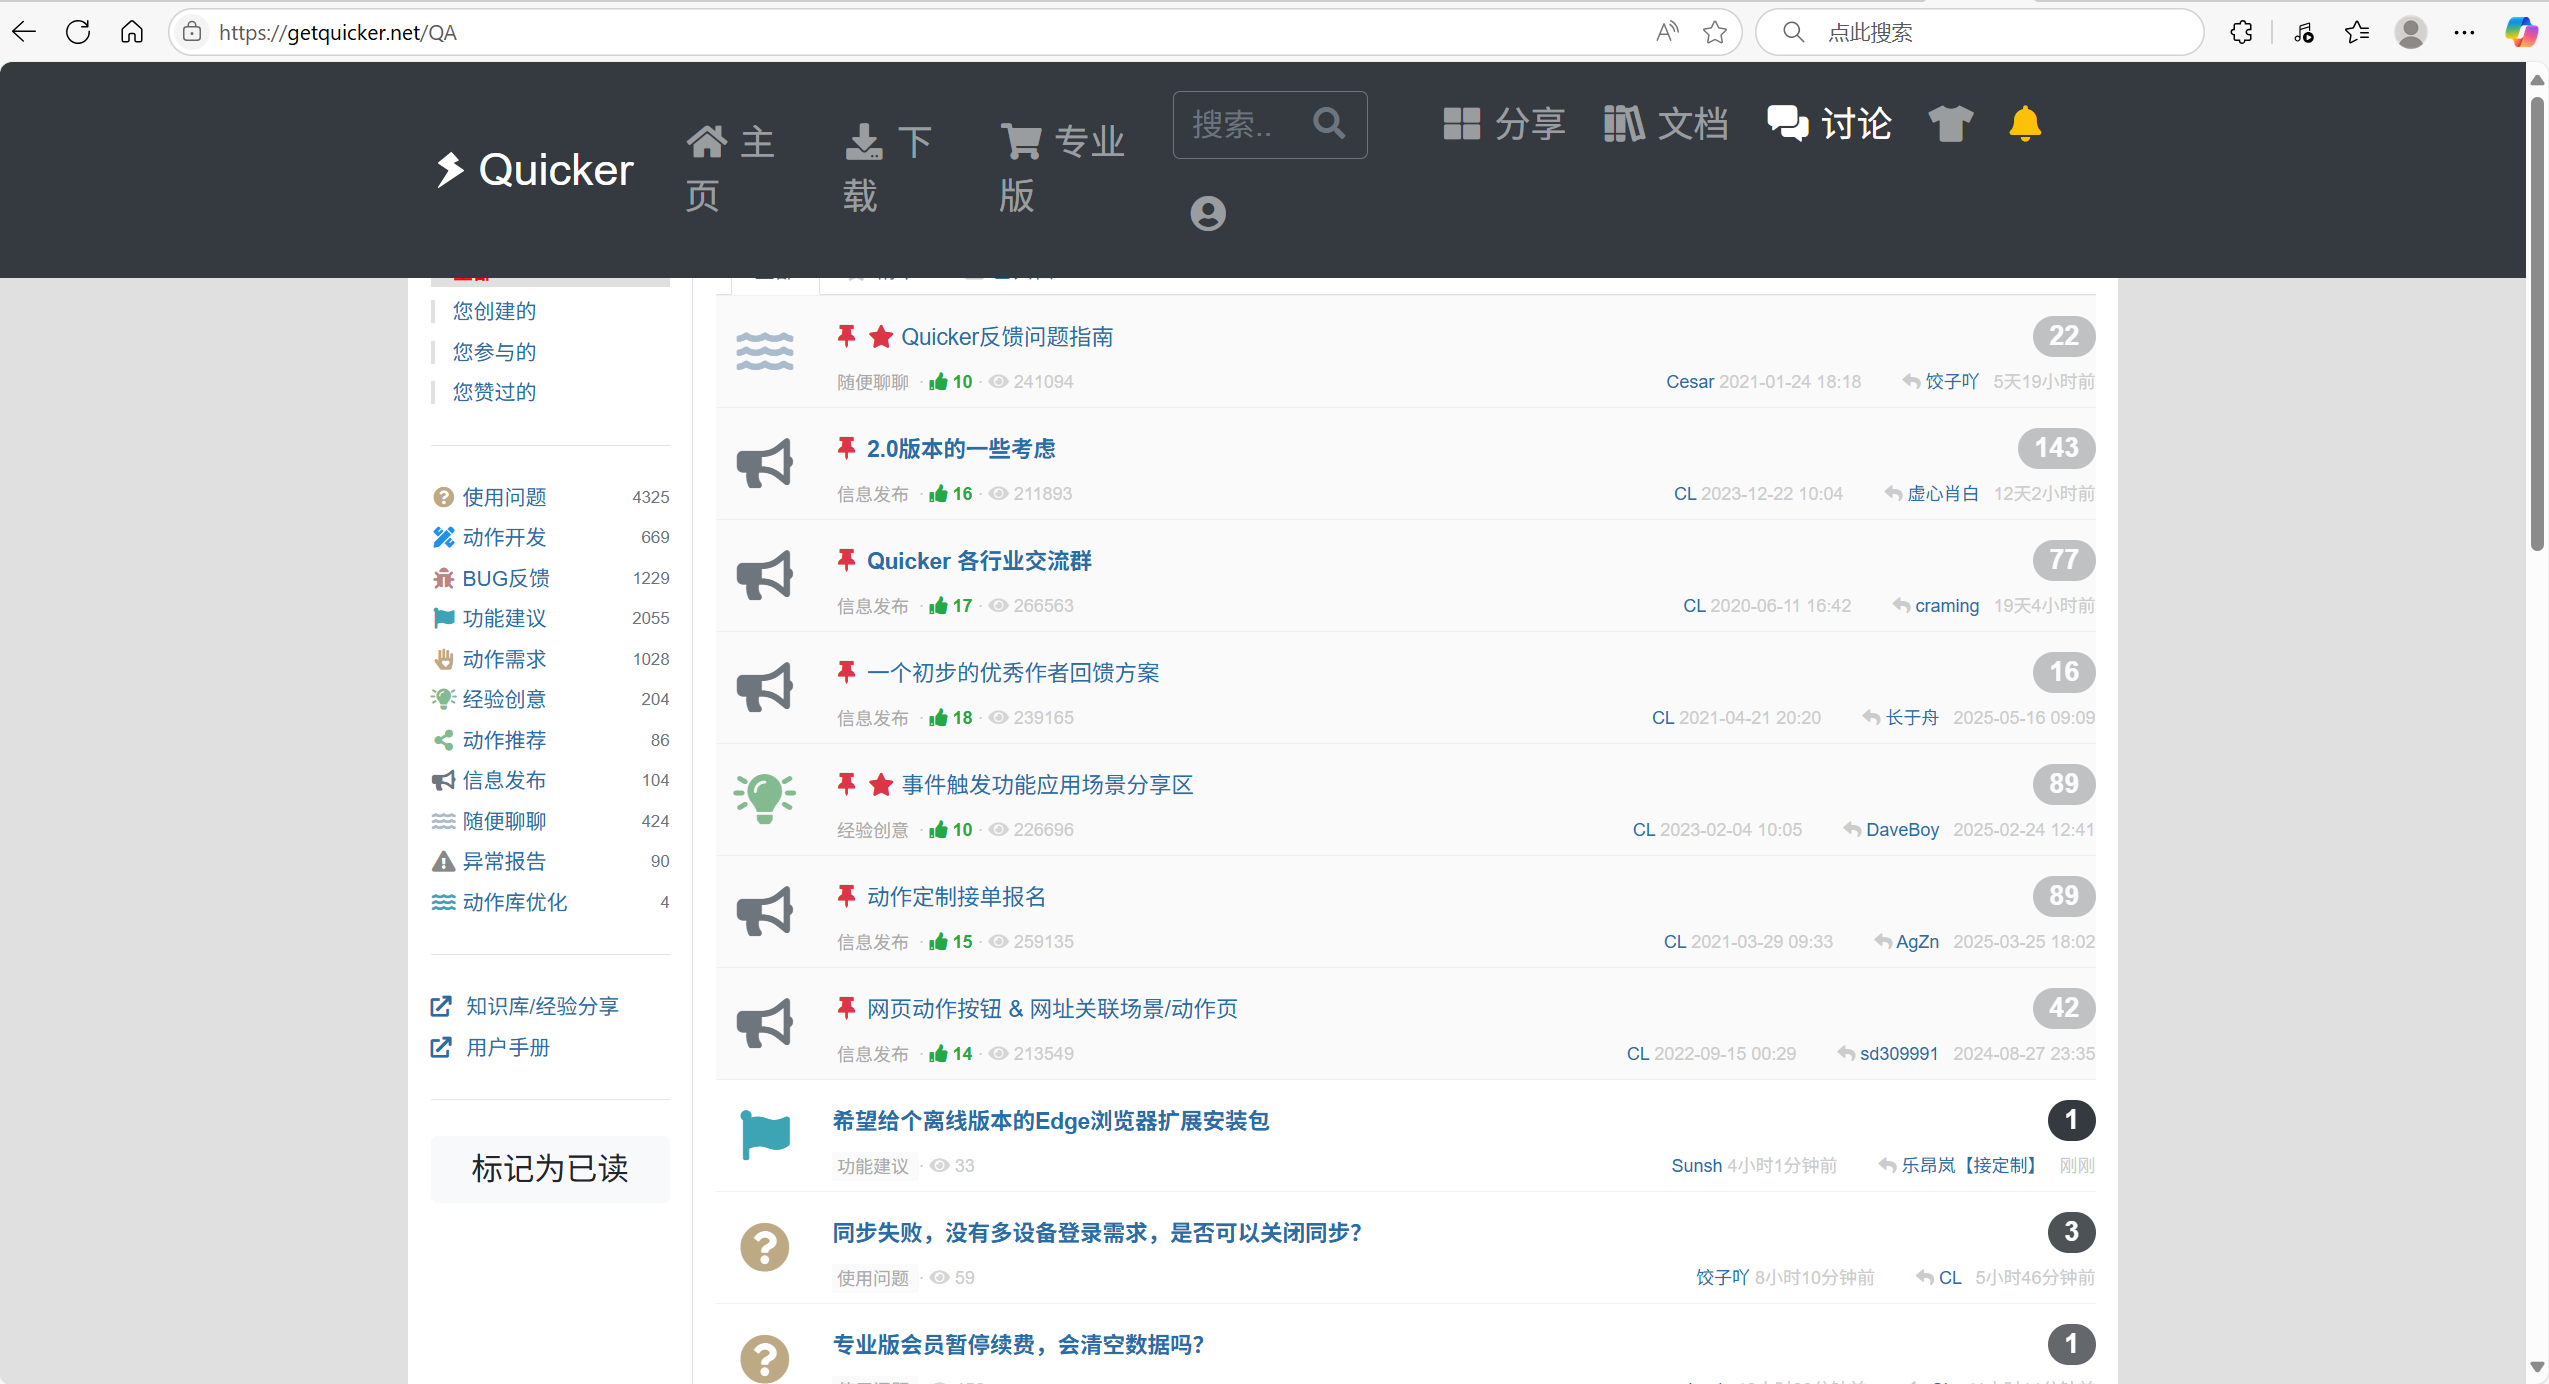The height and width of the screenshot is (1384, 2549).
Task: Open the 主页 home menu item
Action: pos(731,169)
